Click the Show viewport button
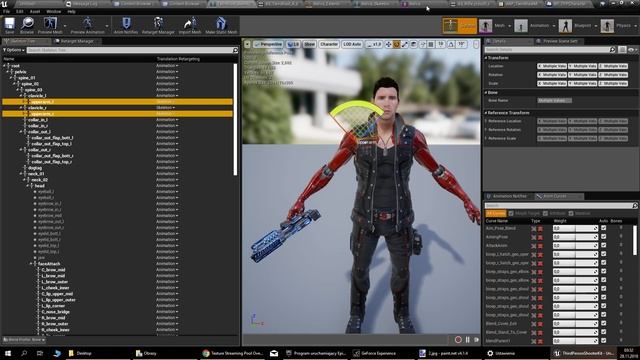 coord(309,44)
